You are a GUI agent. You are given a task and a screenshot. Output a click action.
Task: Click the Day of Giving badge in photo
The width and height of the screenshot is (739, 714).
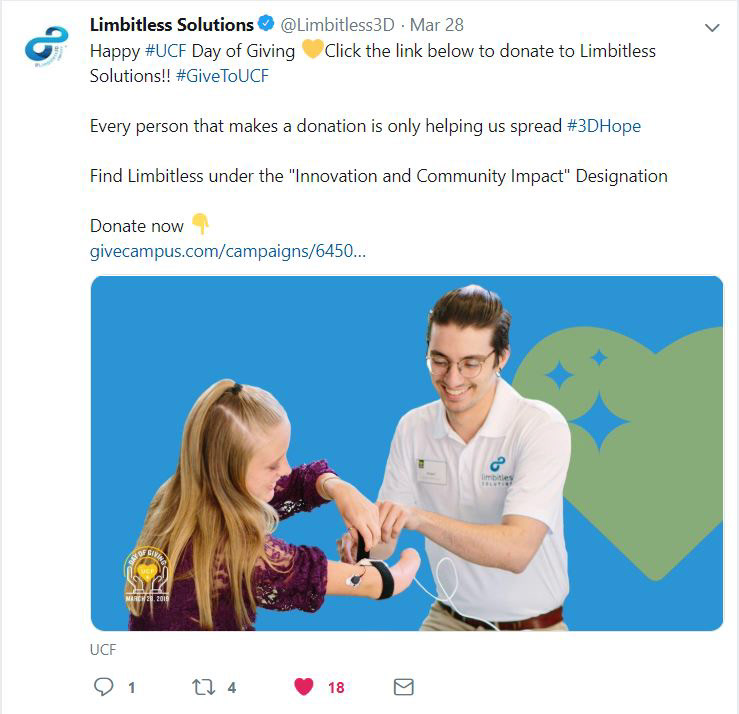point(147,574)
